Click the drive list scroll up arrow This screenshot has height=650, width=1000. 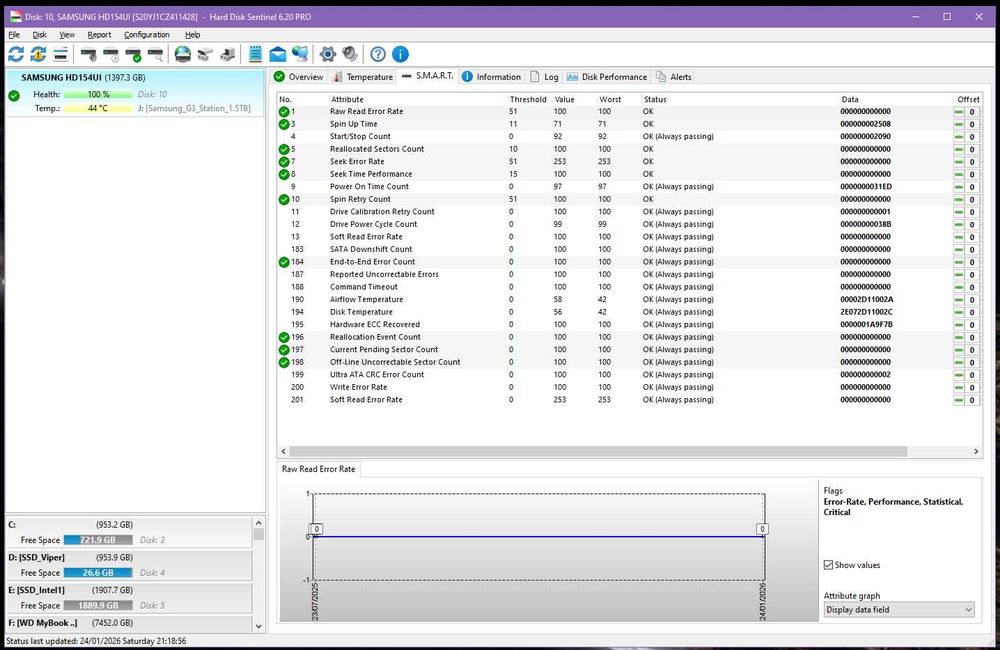tap(258, 522)
